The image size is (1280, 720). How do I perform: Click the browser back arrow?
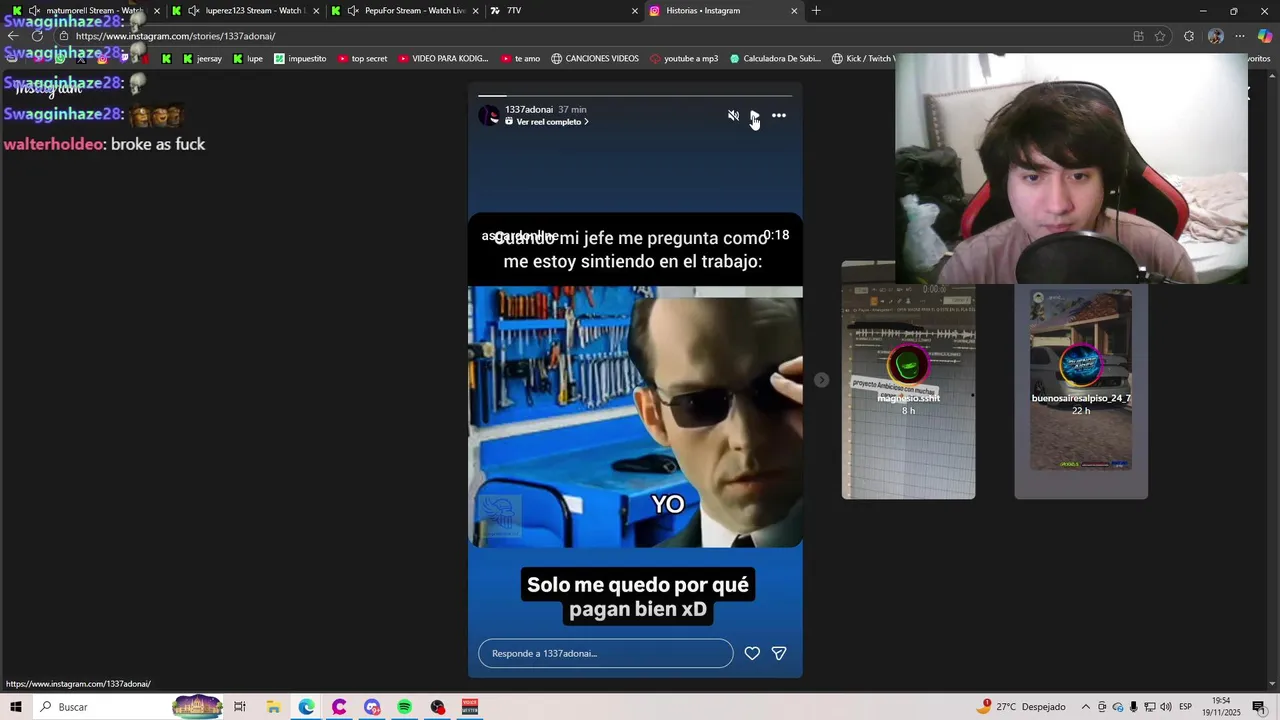(x=14, y=36)
